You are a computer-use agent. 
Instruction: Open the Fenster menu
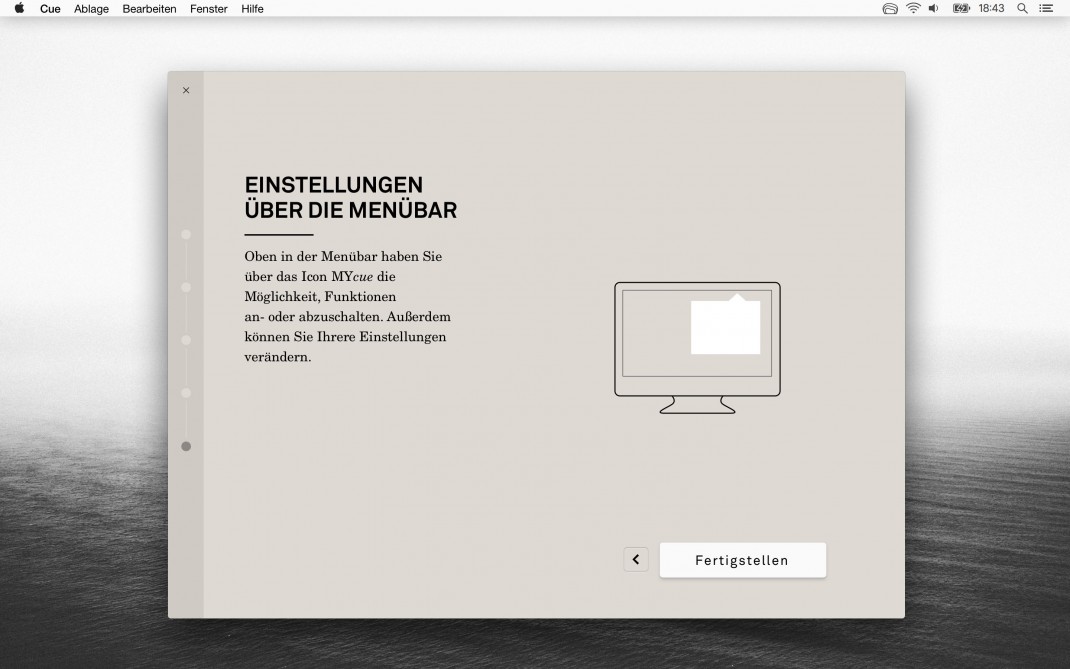pos(208,9)
